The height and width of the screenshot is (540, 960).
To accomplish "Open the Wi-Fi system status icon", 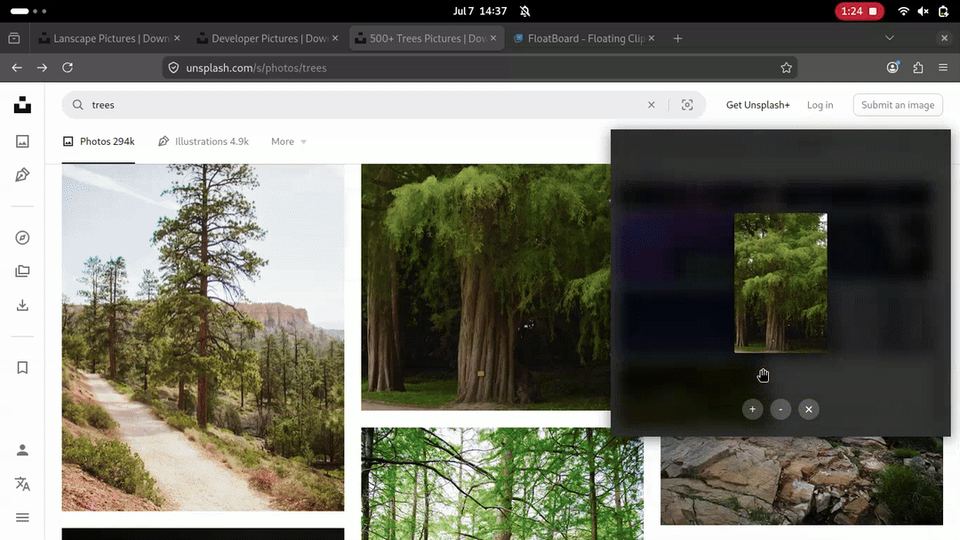I will (903, 11).
